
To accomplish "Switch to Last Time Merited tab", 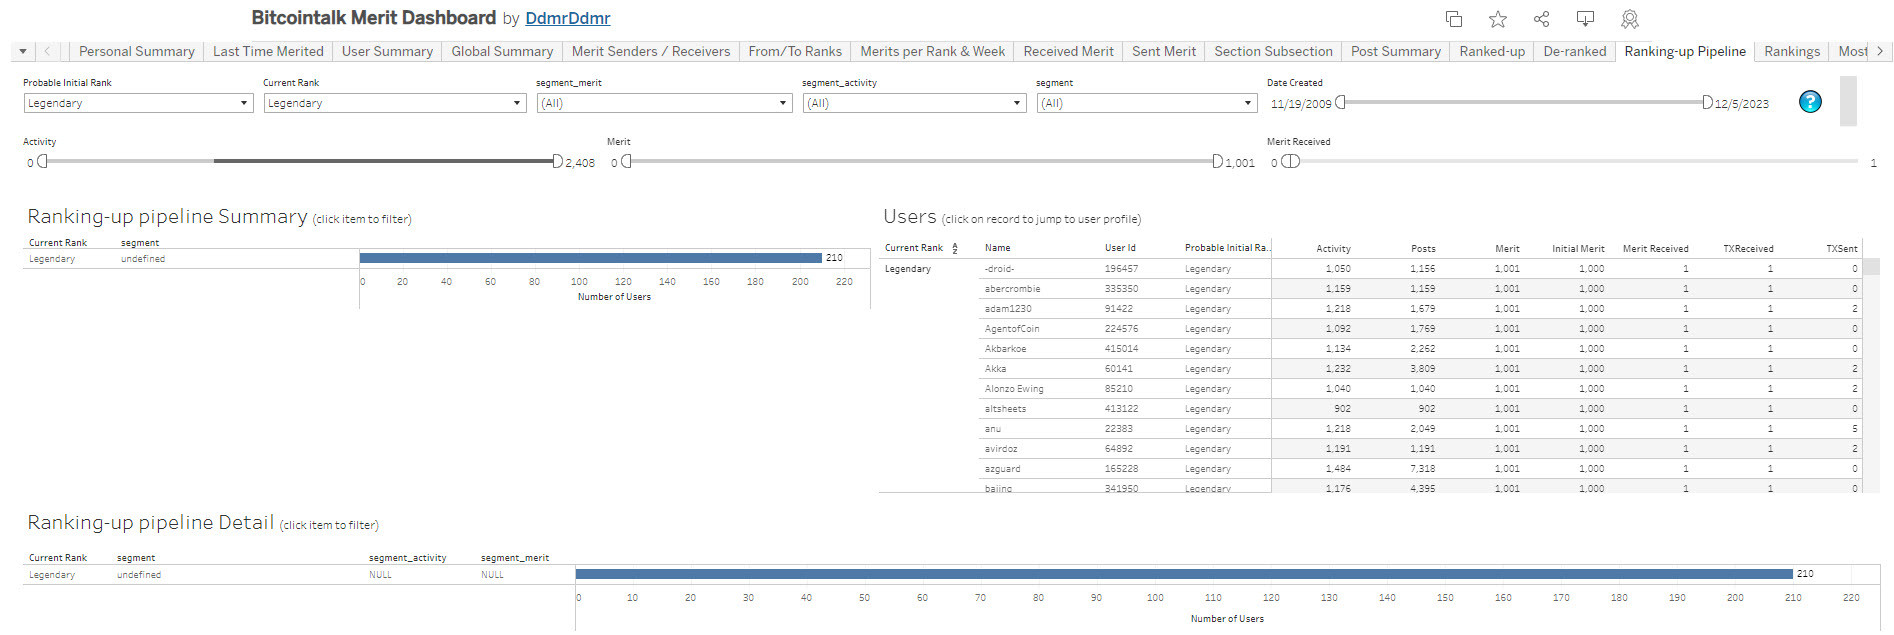I will pos(268,51).
